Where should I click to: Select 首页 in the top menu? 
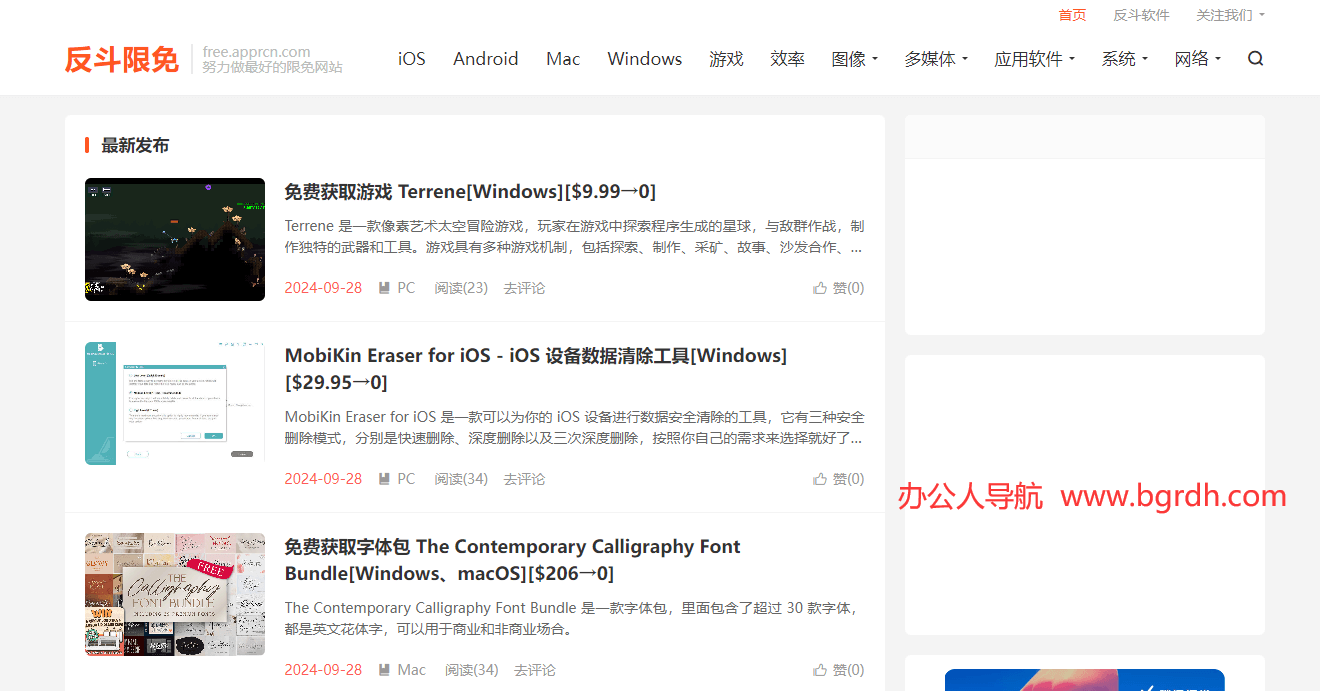1071,14
